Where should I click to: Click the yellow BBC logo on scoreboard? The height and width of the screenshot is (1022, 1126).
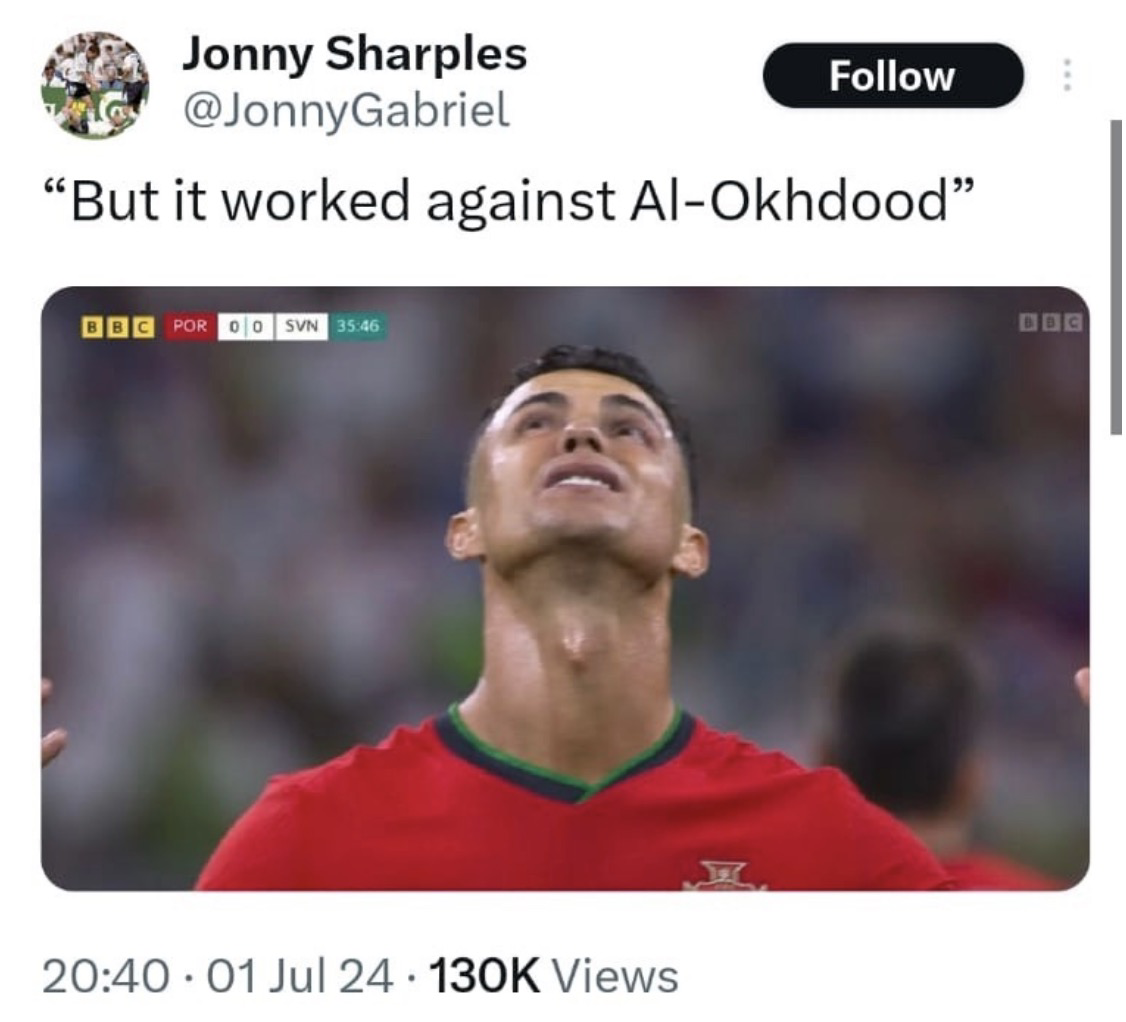(118, 327)
